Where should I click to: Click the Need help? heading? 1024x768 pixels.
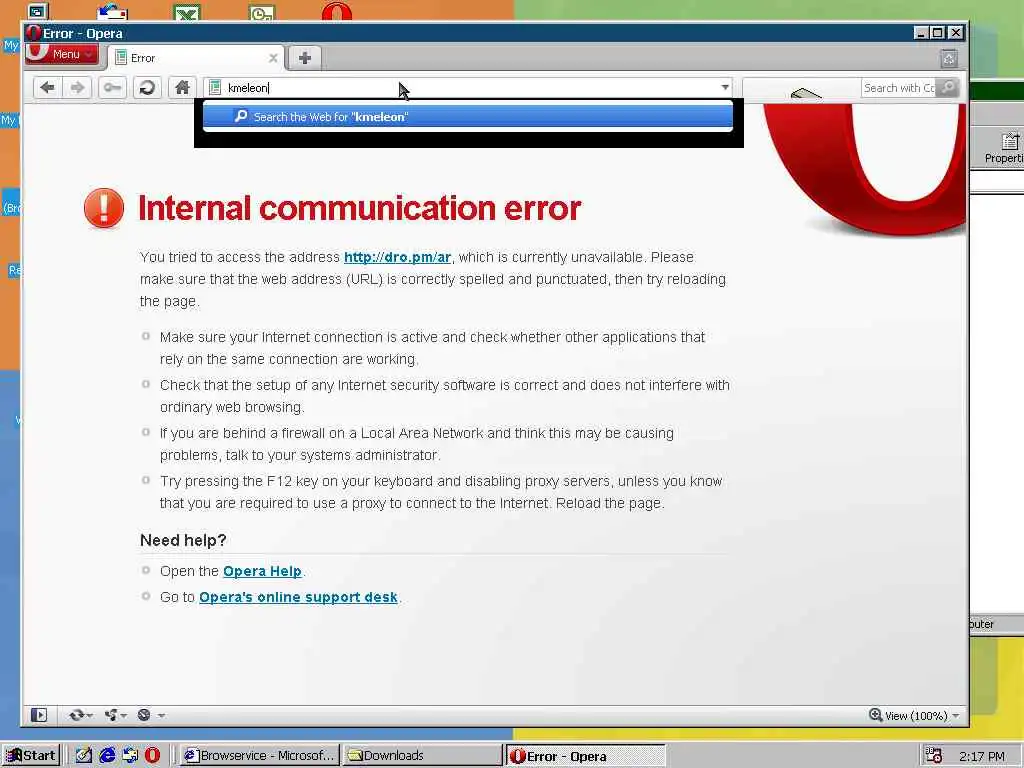[x=183, y=541]
